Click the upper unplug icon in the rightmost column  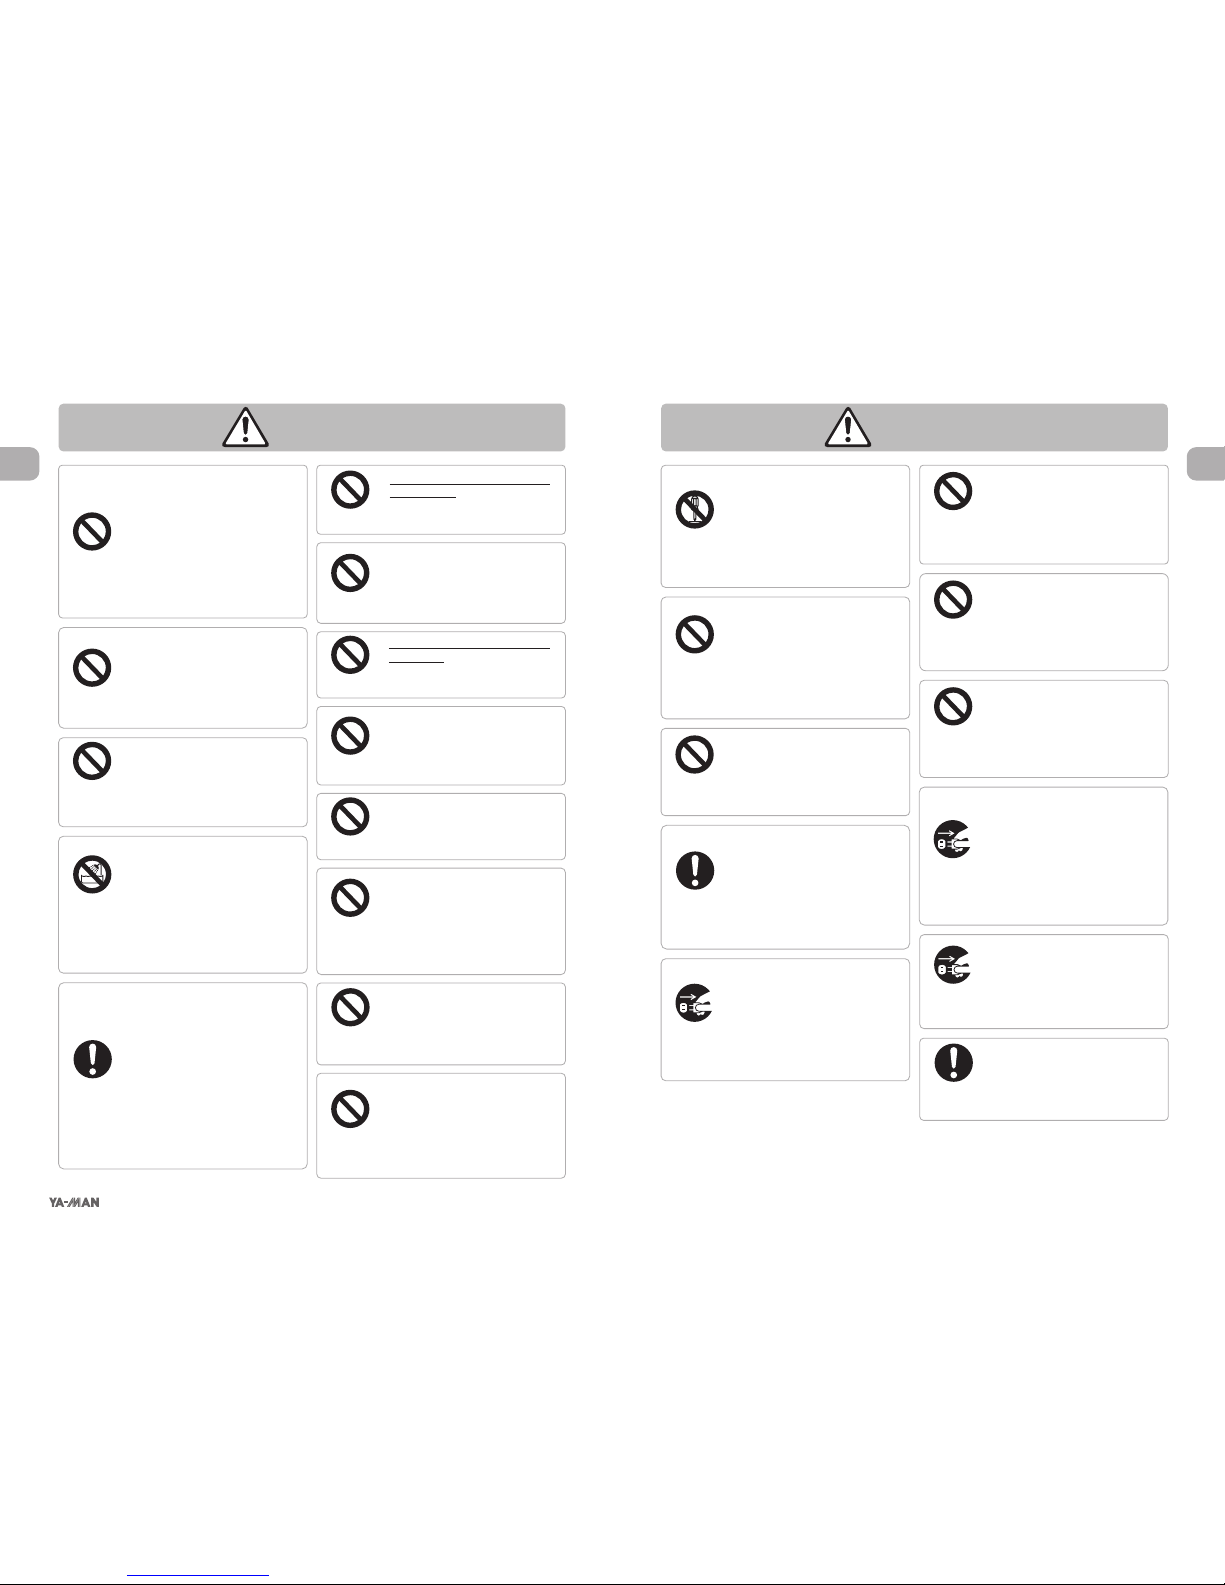point(953,841)
